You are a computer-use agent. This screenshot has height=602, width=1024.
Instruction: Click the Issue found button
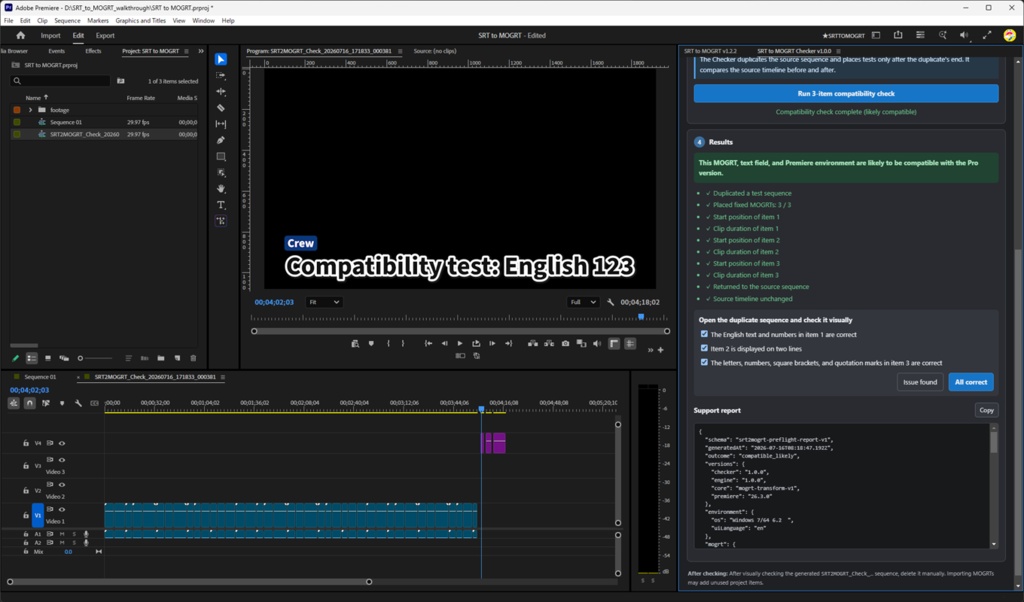[x=920, y=382]
